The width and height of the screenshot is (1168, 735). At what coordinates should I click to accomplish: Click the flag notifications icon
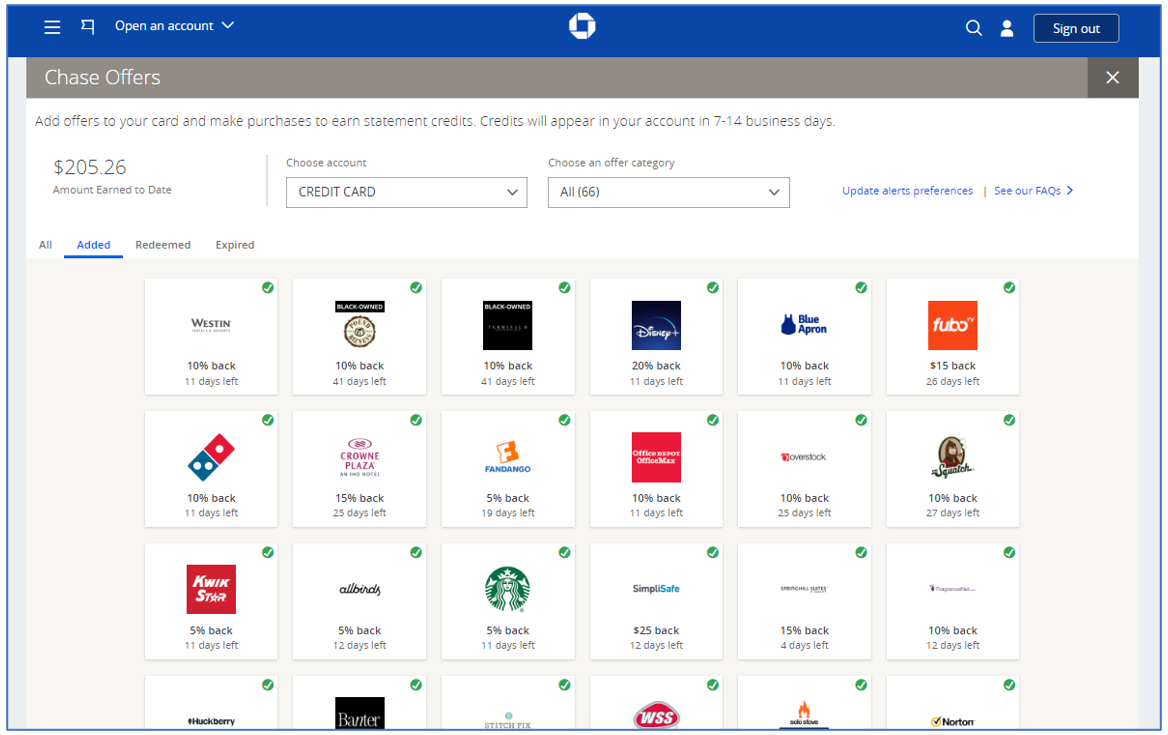88,27
